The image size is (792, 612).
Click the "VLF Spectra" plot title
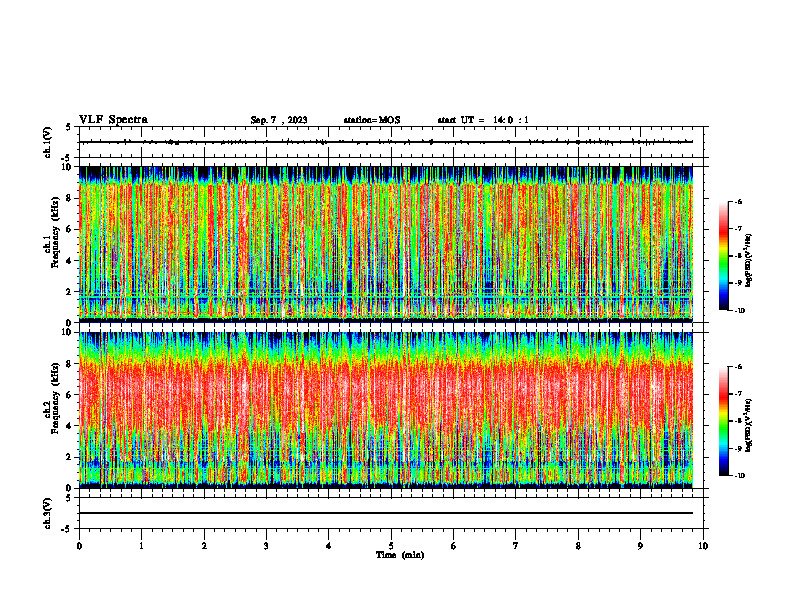pyautogui.click(x=113, y=120)
